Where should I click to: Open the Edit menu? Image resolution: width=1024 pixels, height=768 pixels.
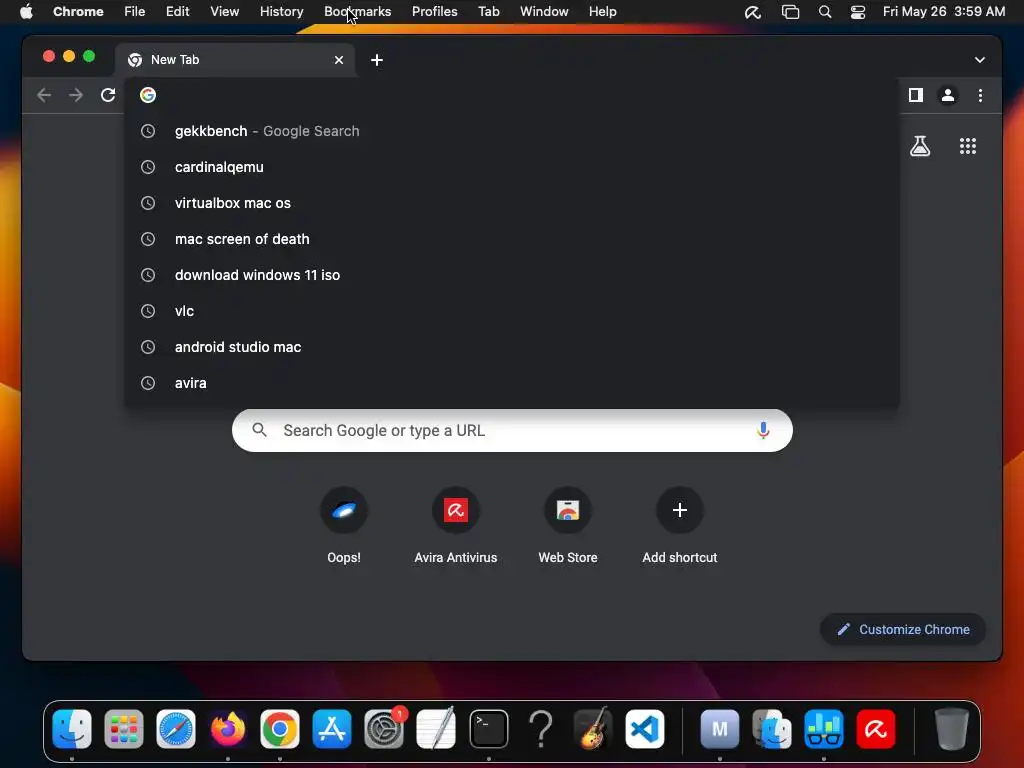[177, 12]
